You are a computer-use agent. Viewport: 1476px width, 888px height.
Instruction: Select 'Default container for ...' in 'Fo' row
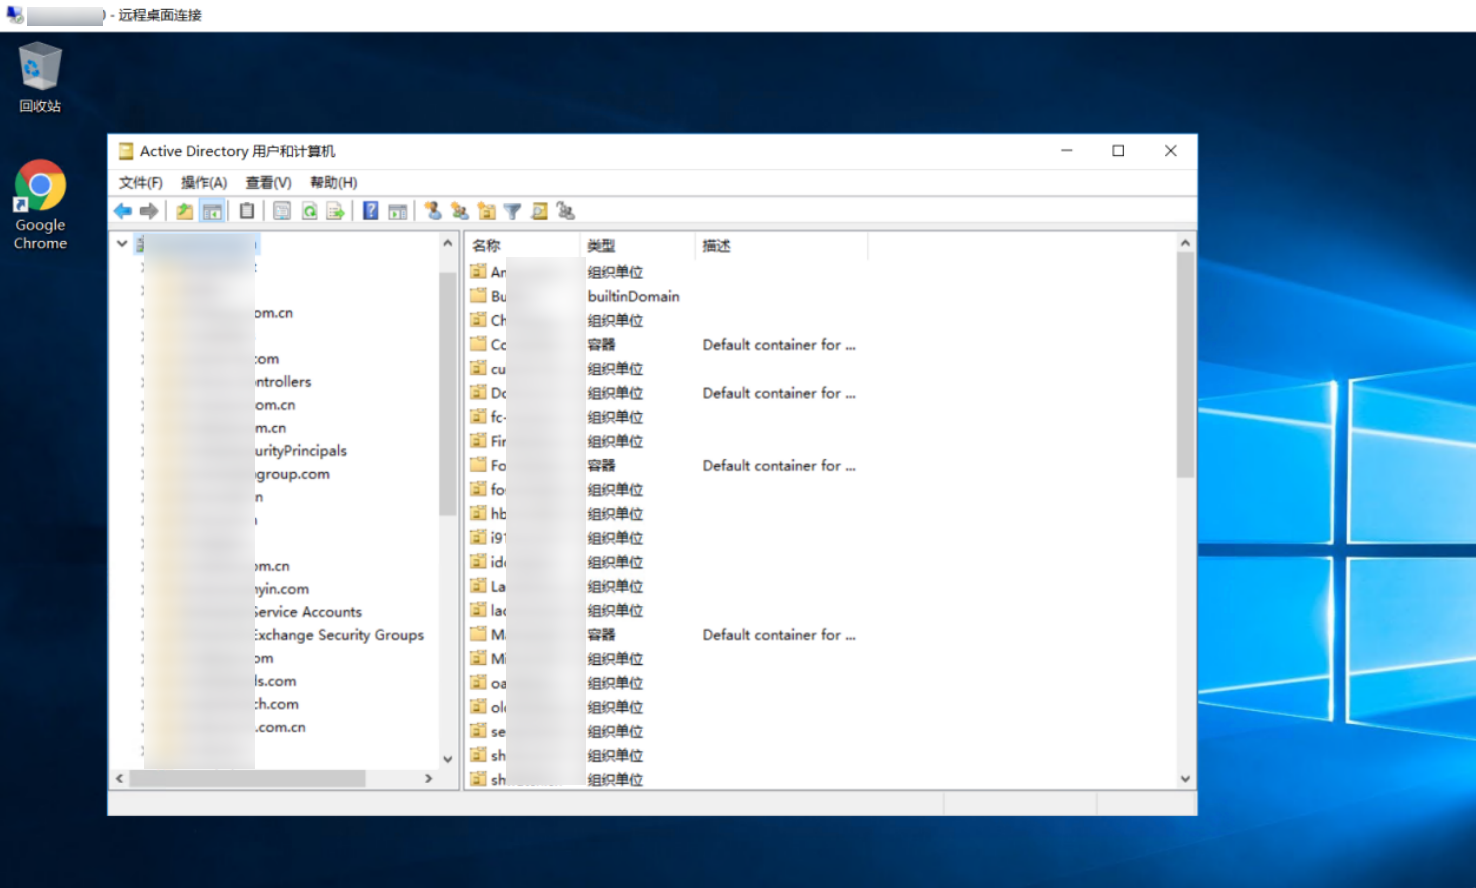pos(779,465)
